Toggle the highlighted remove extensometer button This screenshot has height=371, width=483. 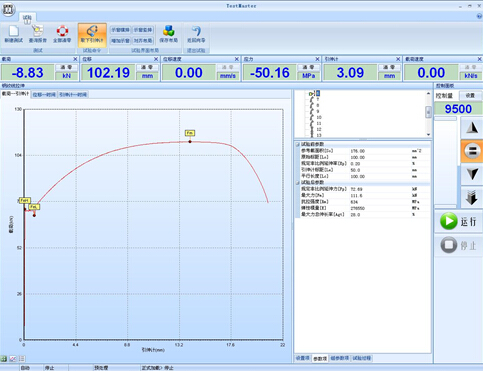click(x=92, y=35)
